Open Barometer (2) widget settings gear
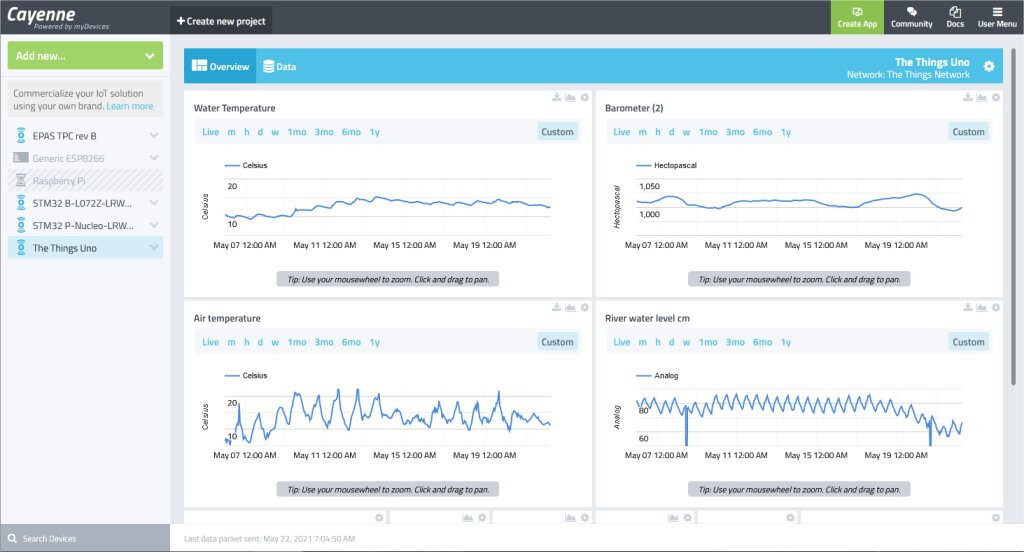The width and height of the screenshot is (1024, 552). 996,97
